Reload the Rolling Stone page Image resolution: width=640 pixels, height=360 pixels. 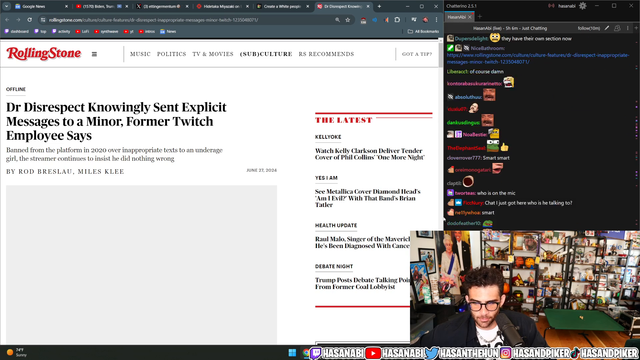pyautogui.click(x=29, y=20)
